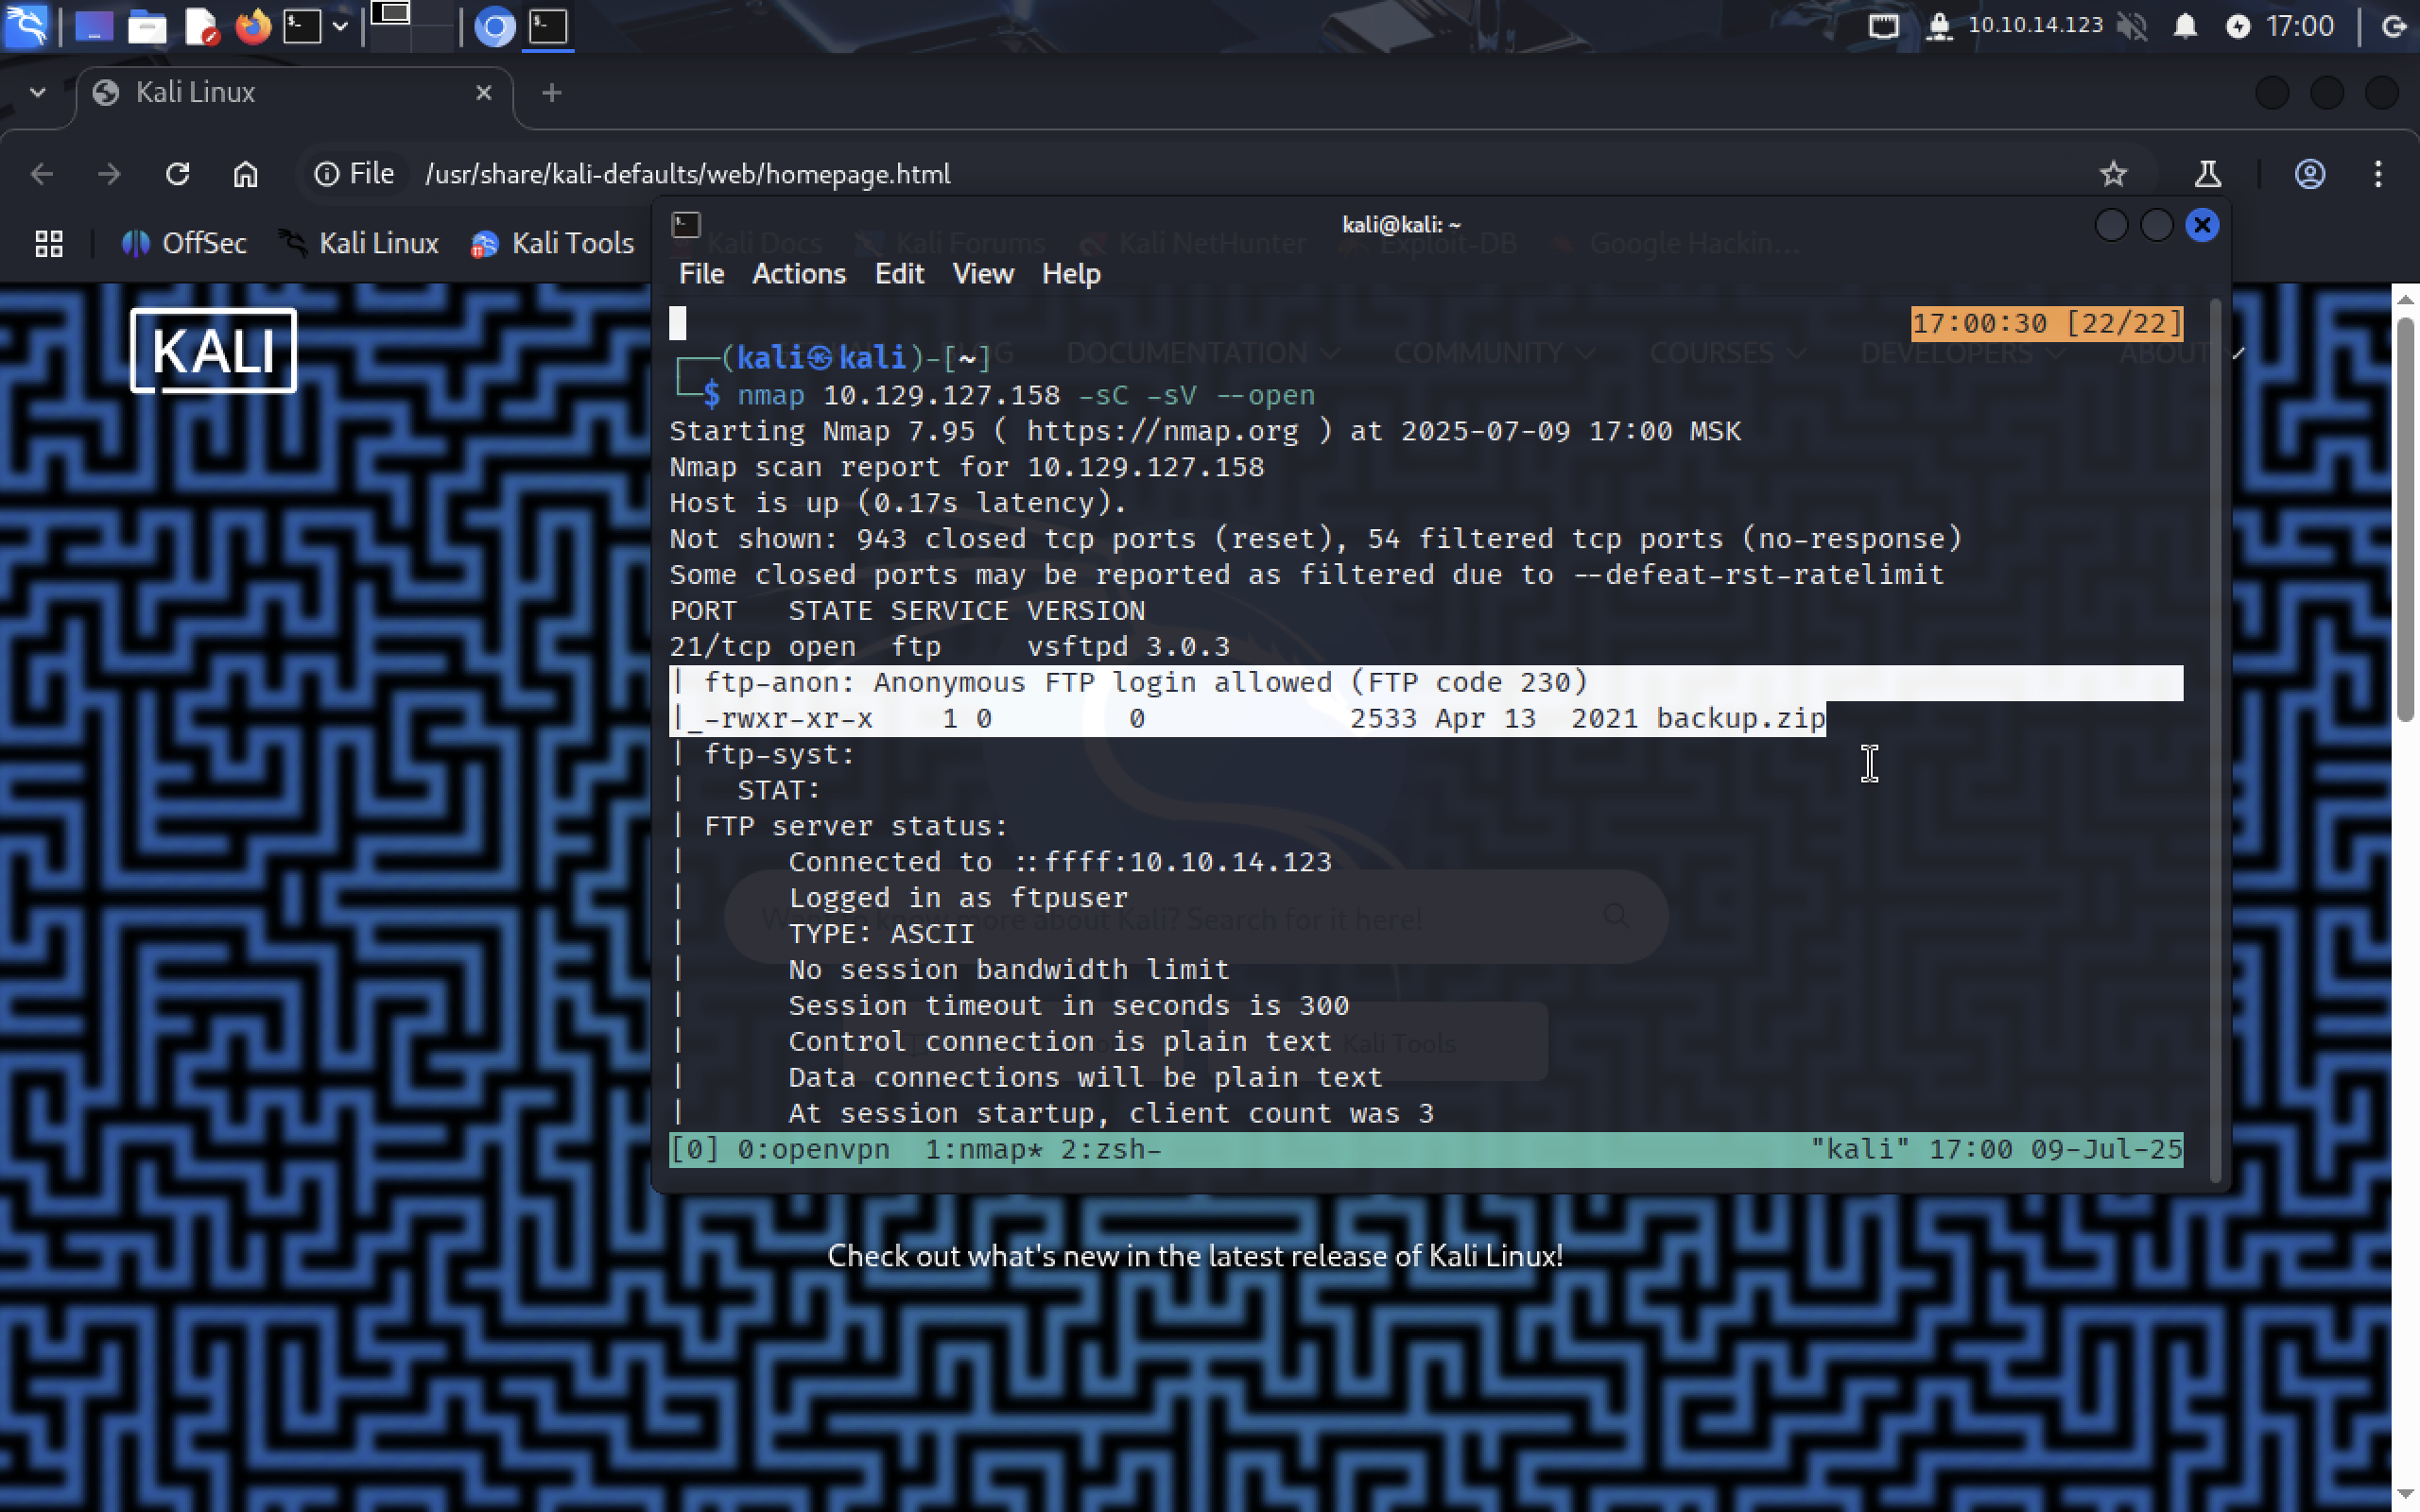The height and width of the screenshot is (1512, 2420).
Task: Click the vsftpd 3.0.3 version text
Action: pyautogui.click(x=1128, y=647)
